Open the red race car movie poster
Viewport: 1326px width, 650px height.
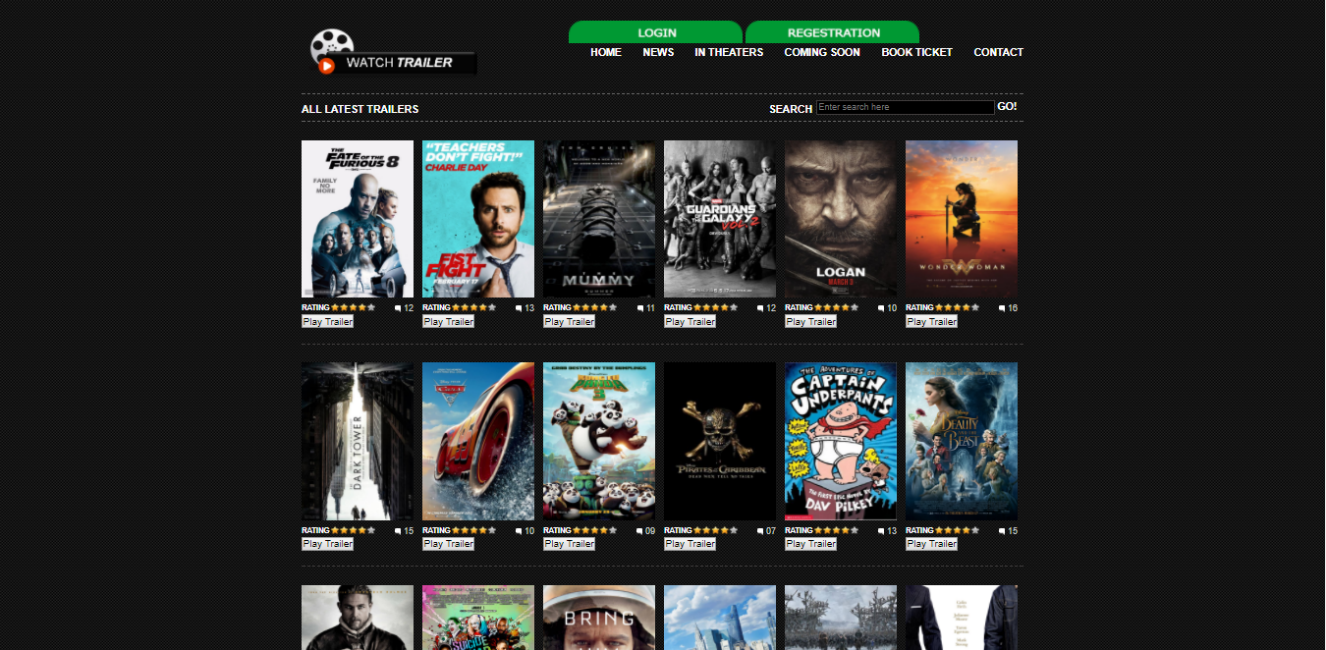(478, 441)
